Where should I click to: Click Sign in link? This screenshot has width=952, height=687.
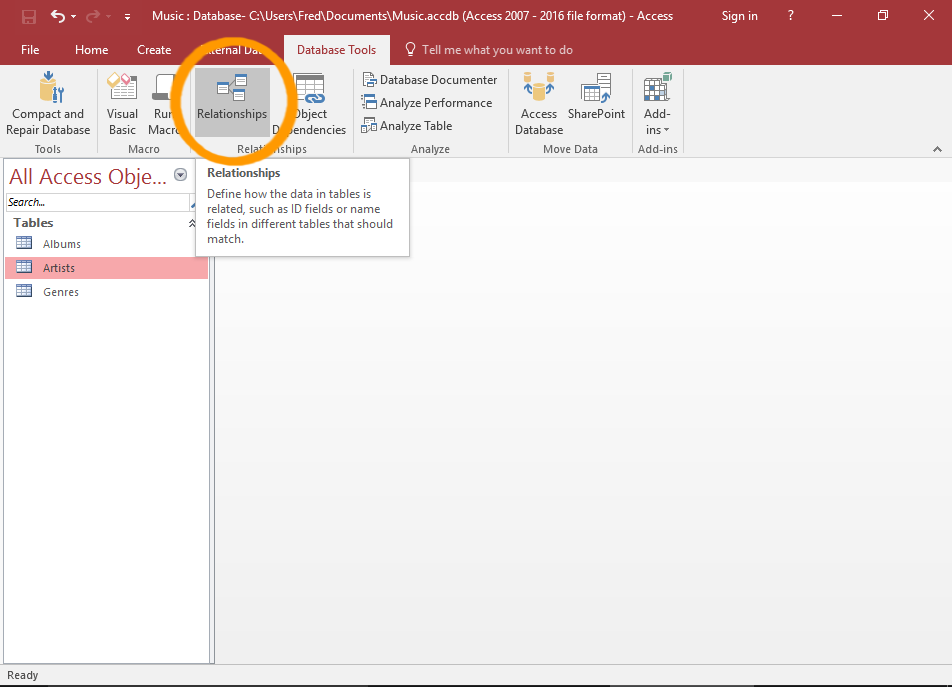click(739, 16)
